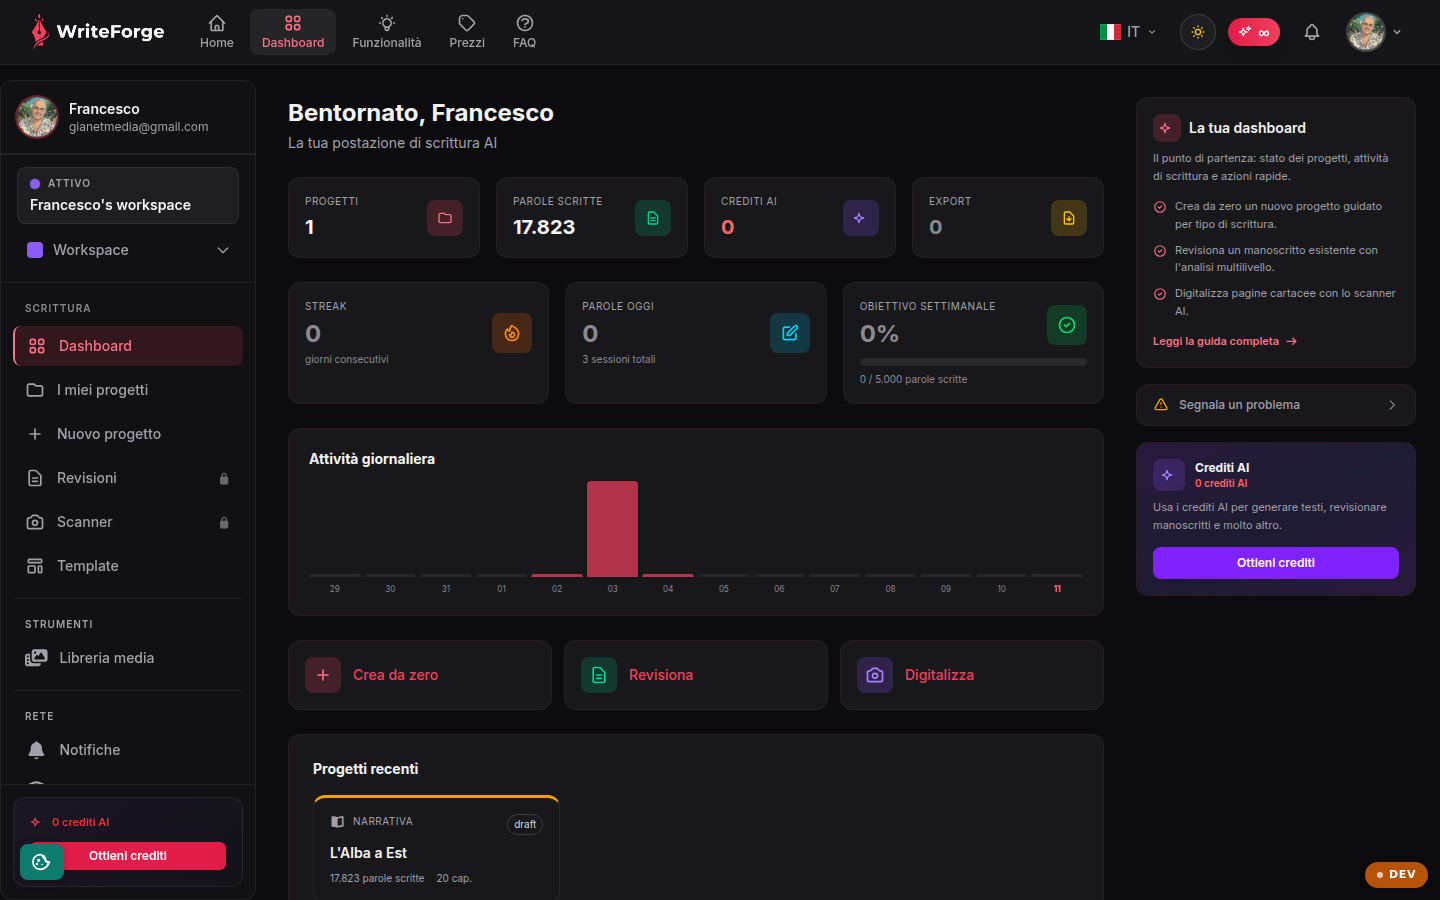Click La tua dashboard sparkle icon
Image resolution: width=1440 pixels, height=900 pixels.
[x=1166, y=128]
